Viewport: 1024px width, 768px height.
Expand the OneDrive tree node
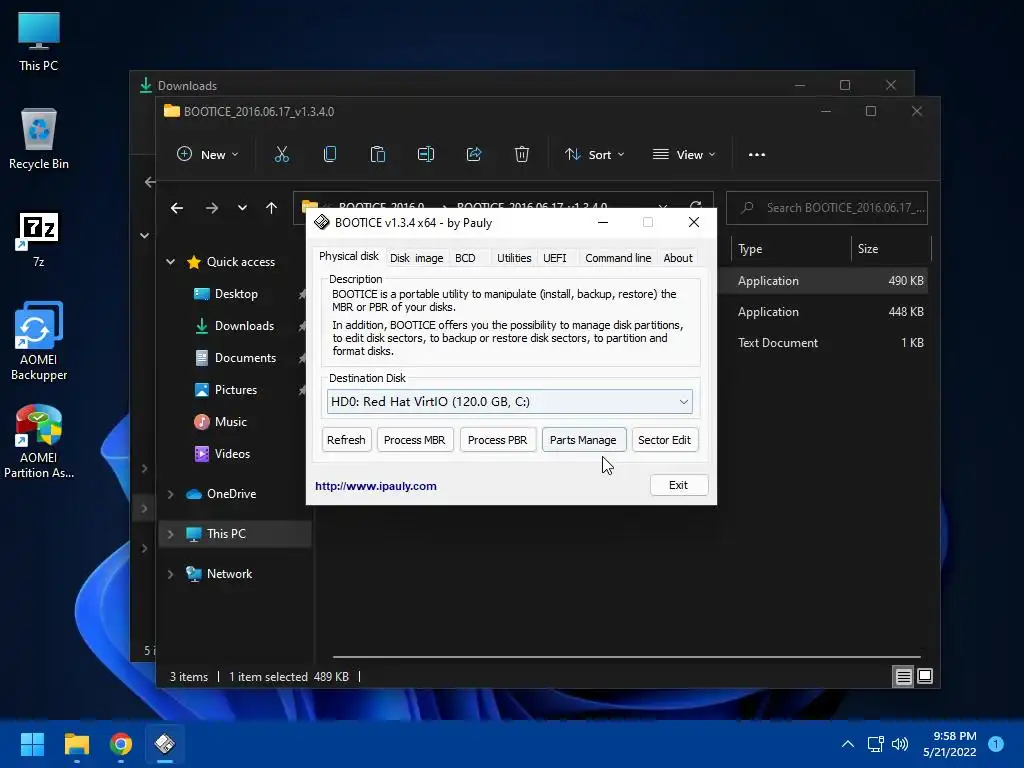pyautogui.click(x=170, y=494)
